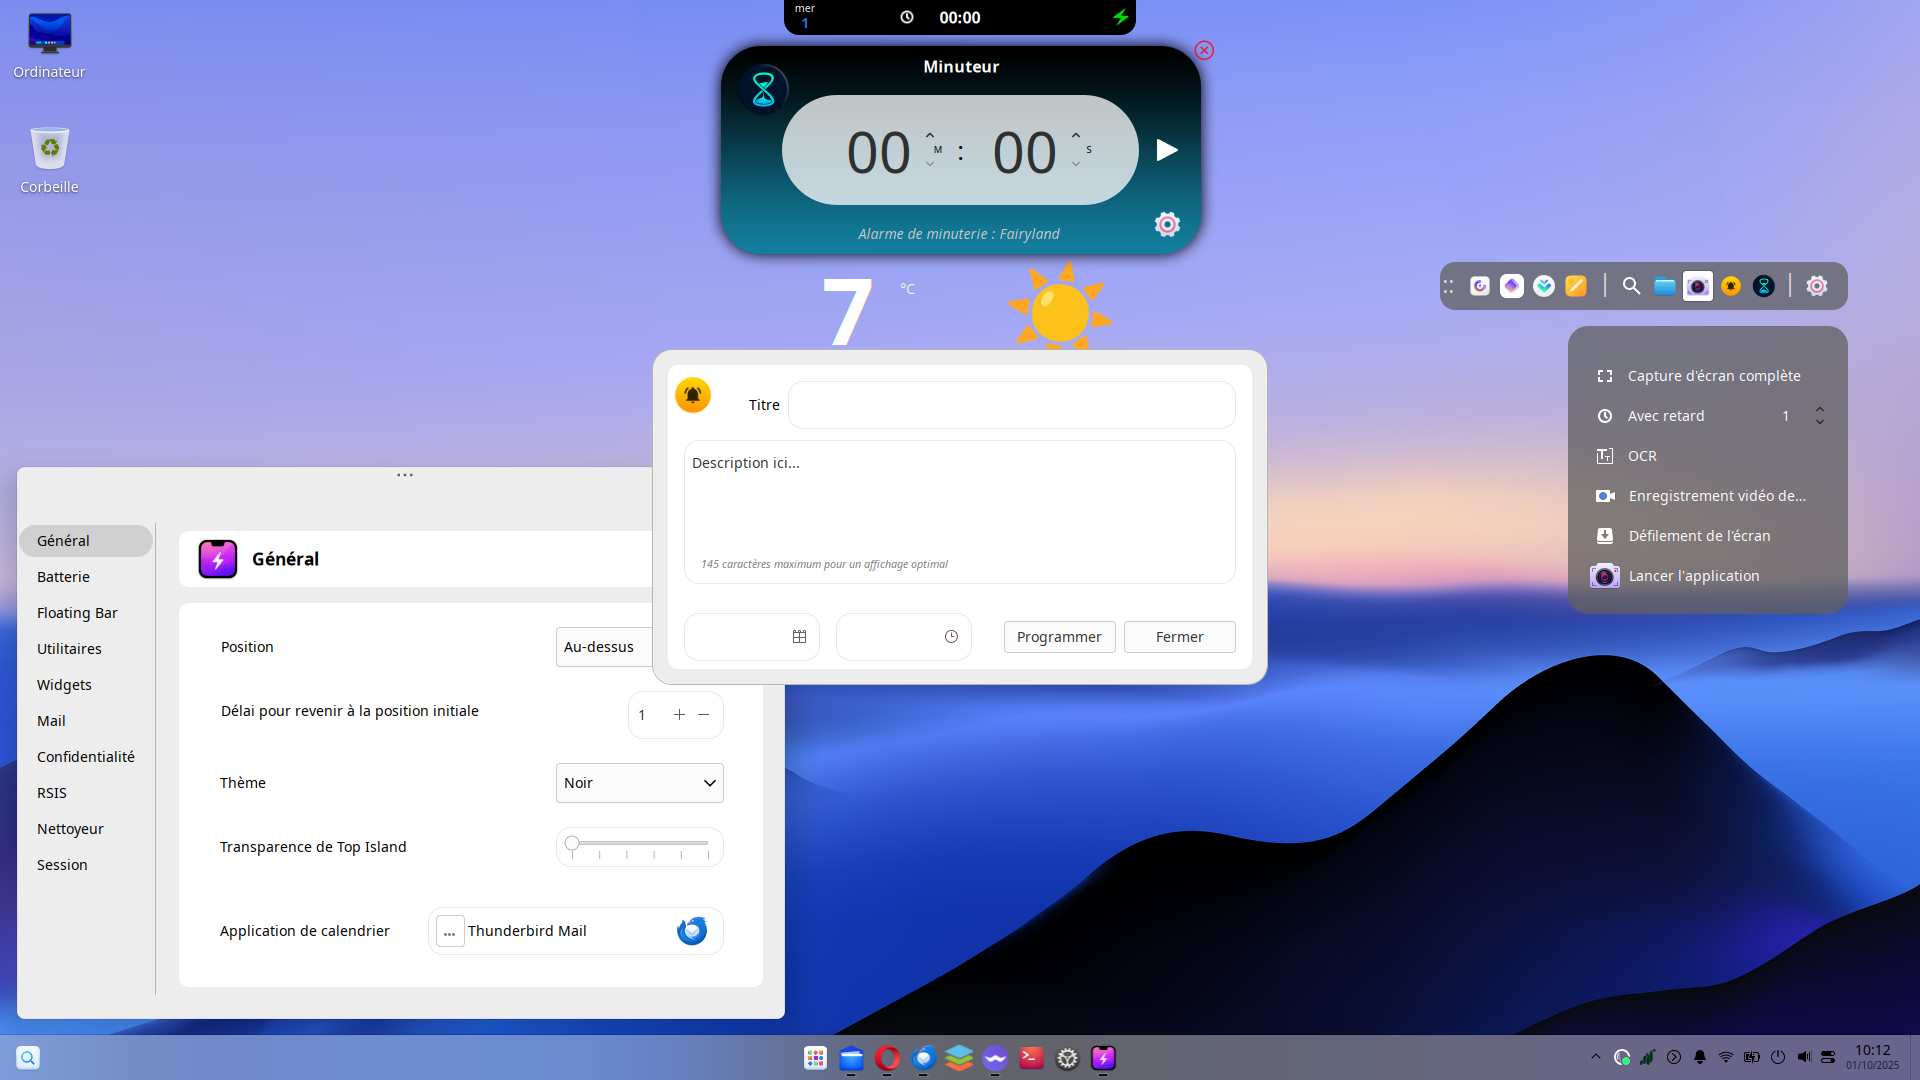The height and width of the screenshot is (1080, 1920).
Task: Open the Floating Bar settings tab
Action: point(85,613)
